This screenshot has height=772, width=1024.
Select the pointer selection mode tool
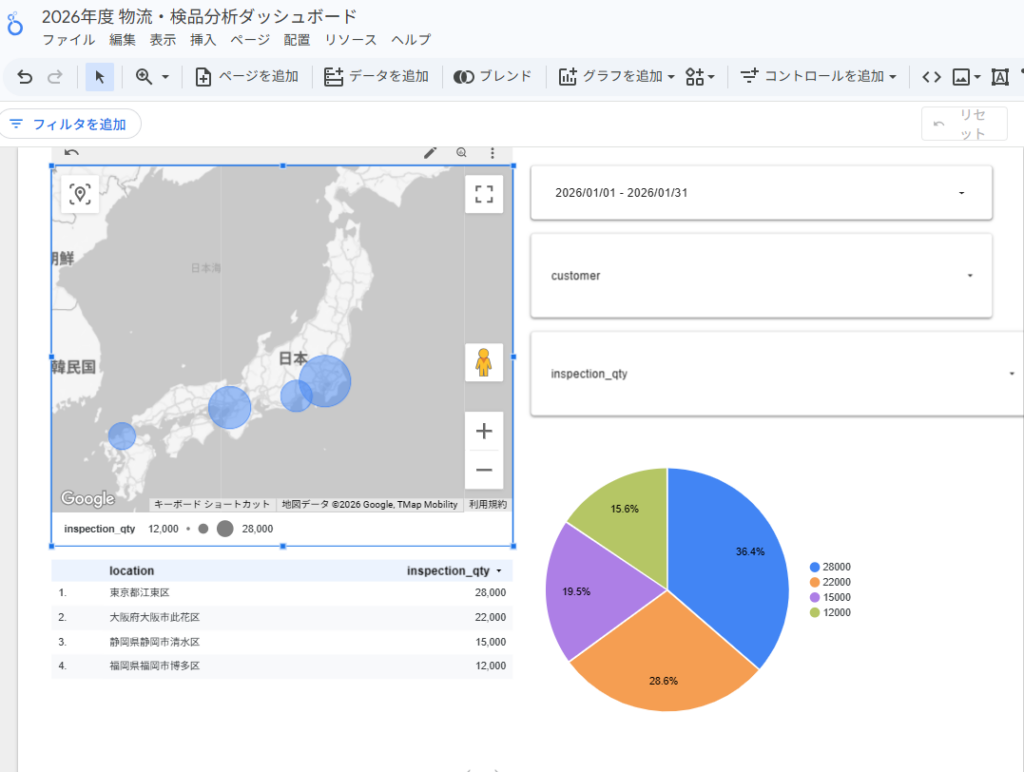[x=99, y=77]
